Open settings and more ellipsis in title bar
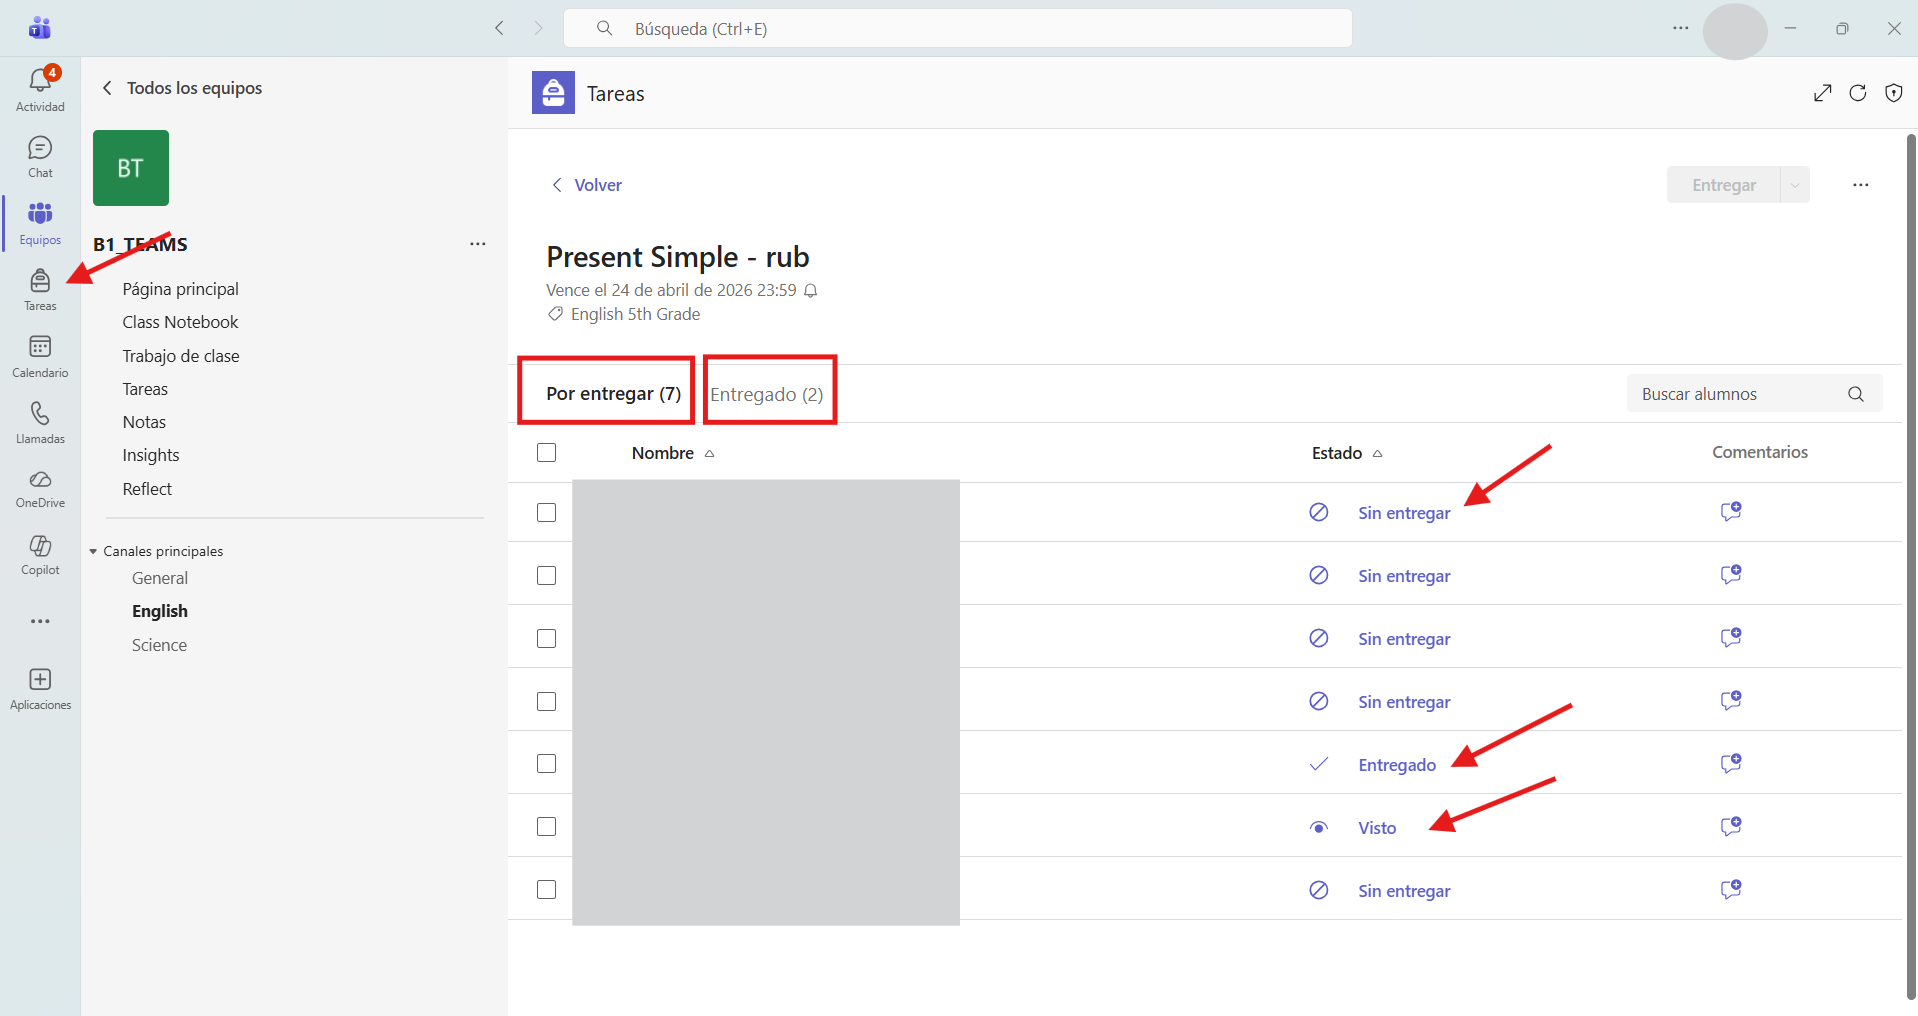1918x1016 pixels. tap(1681, 28)
